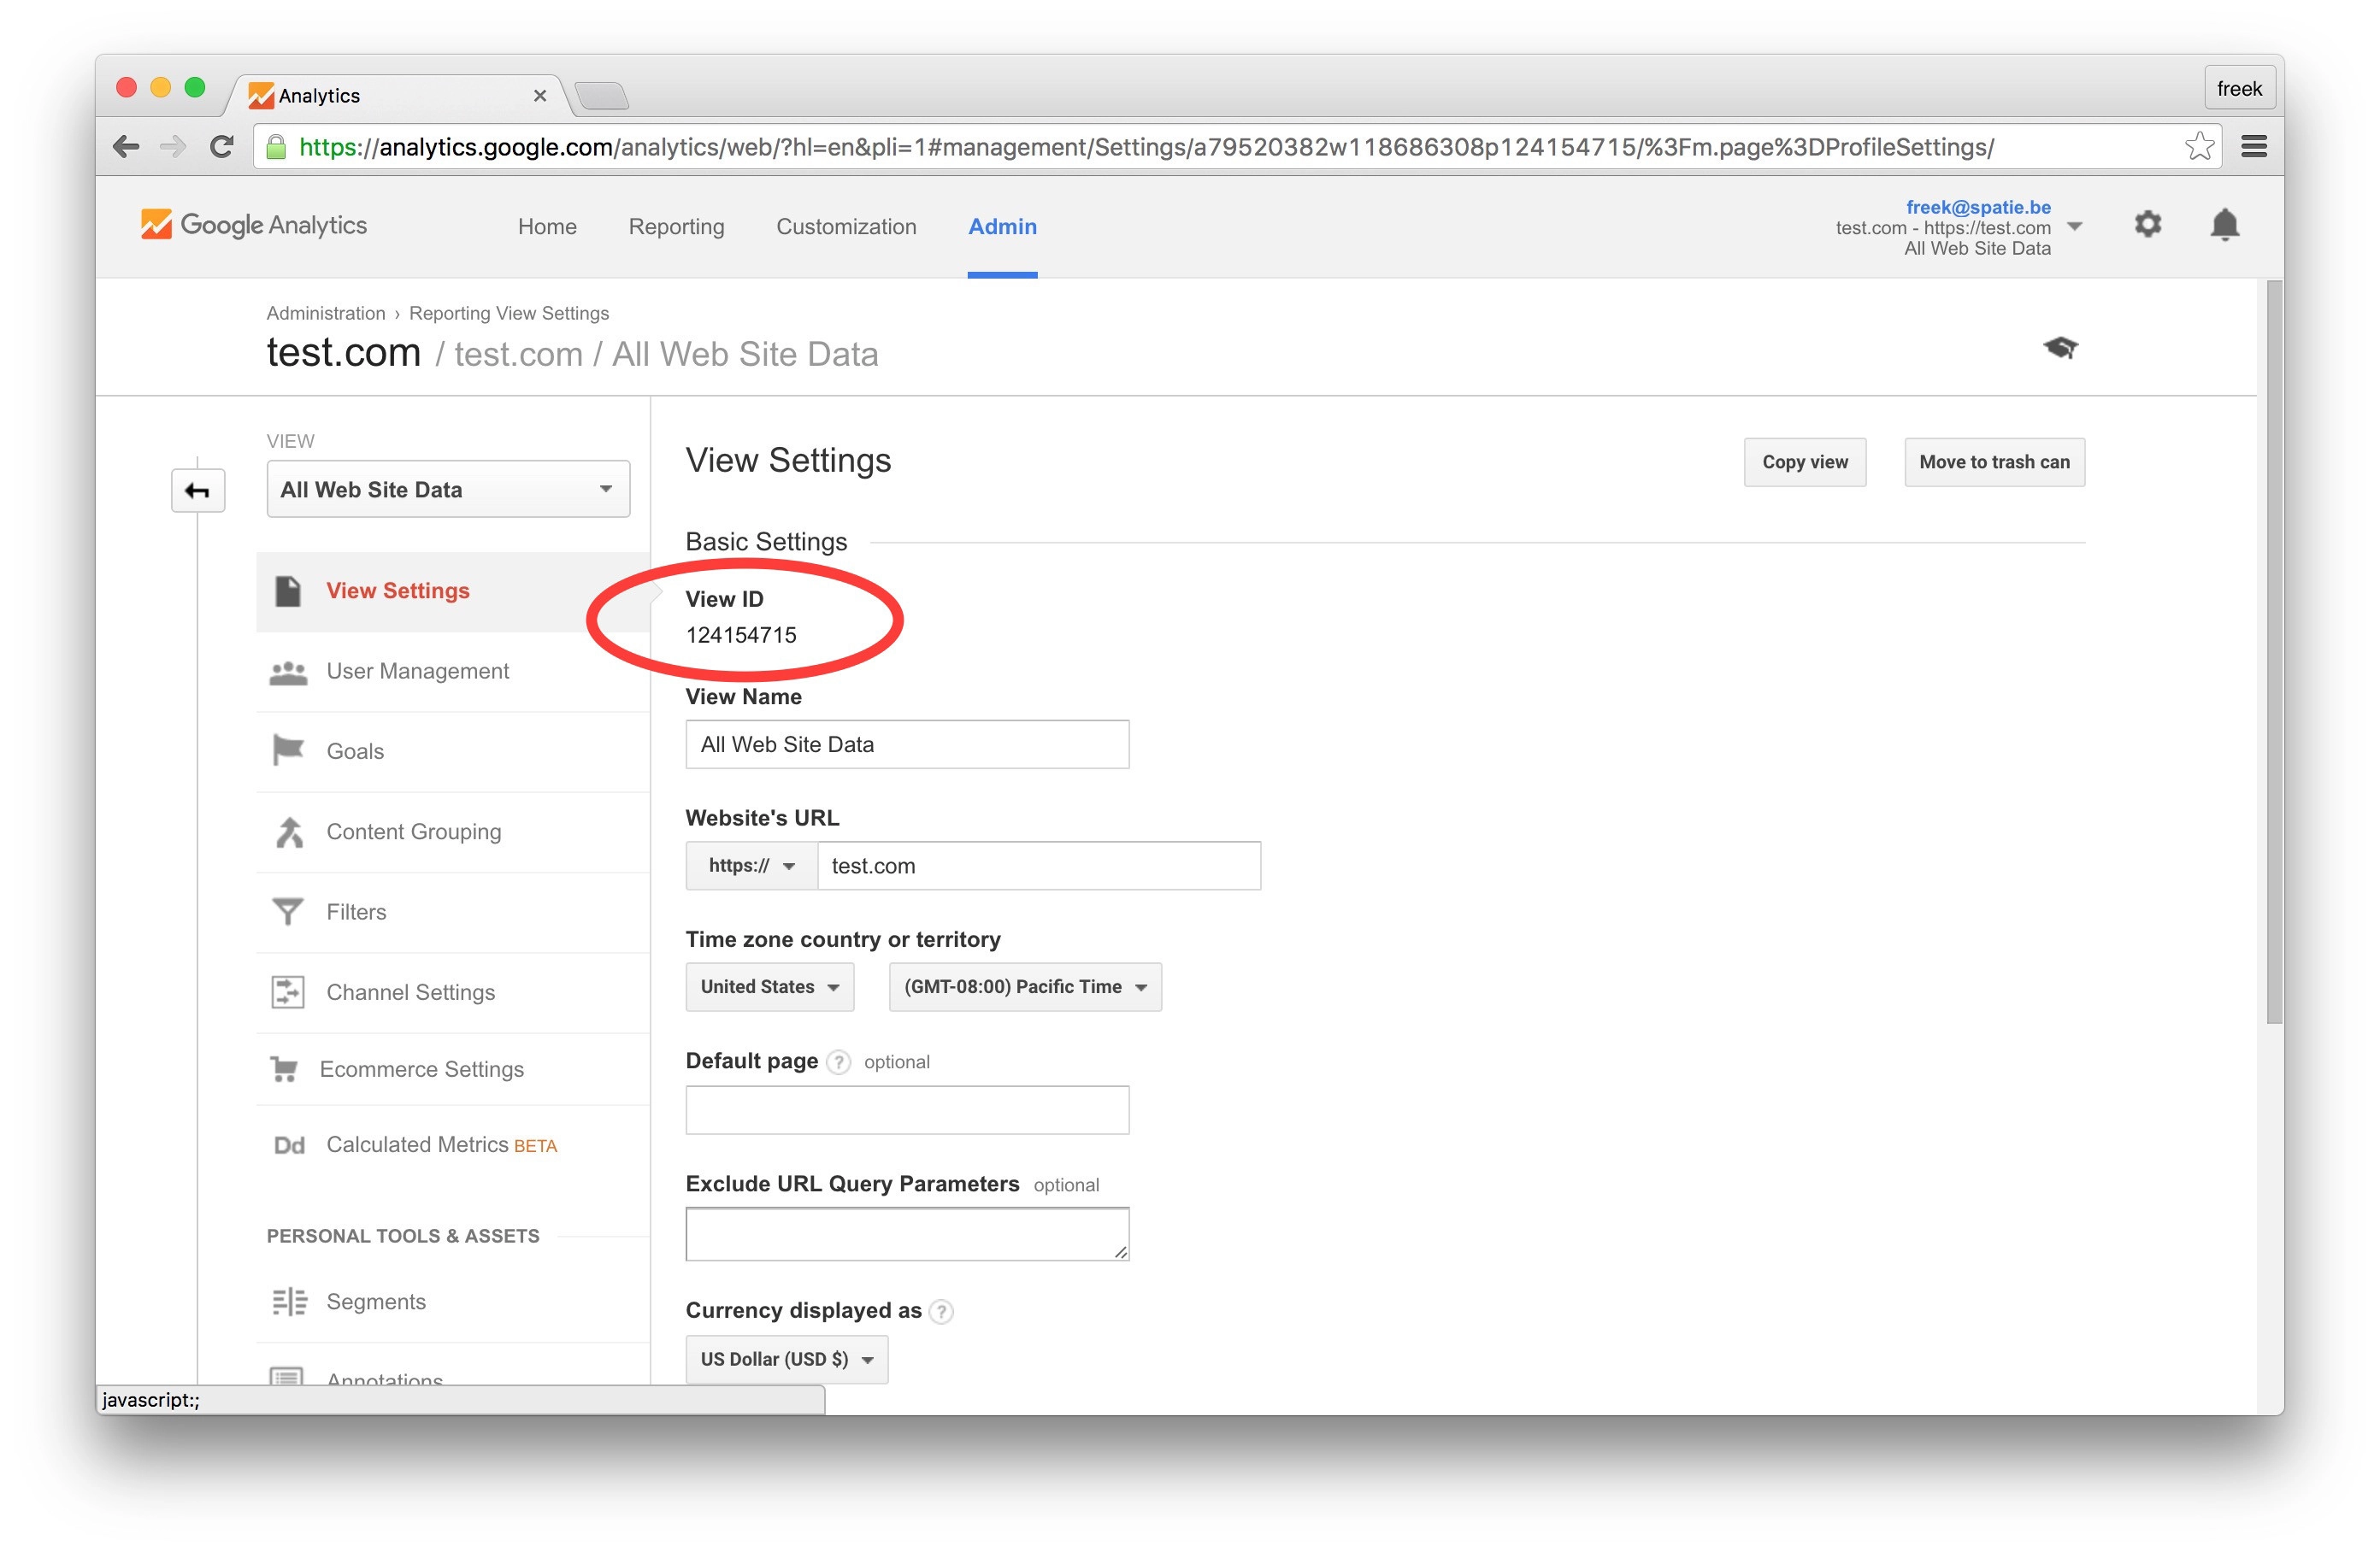Bookmark page with the star icon
This screenshot has width=2380, height=1552.
pos(2198,147)
